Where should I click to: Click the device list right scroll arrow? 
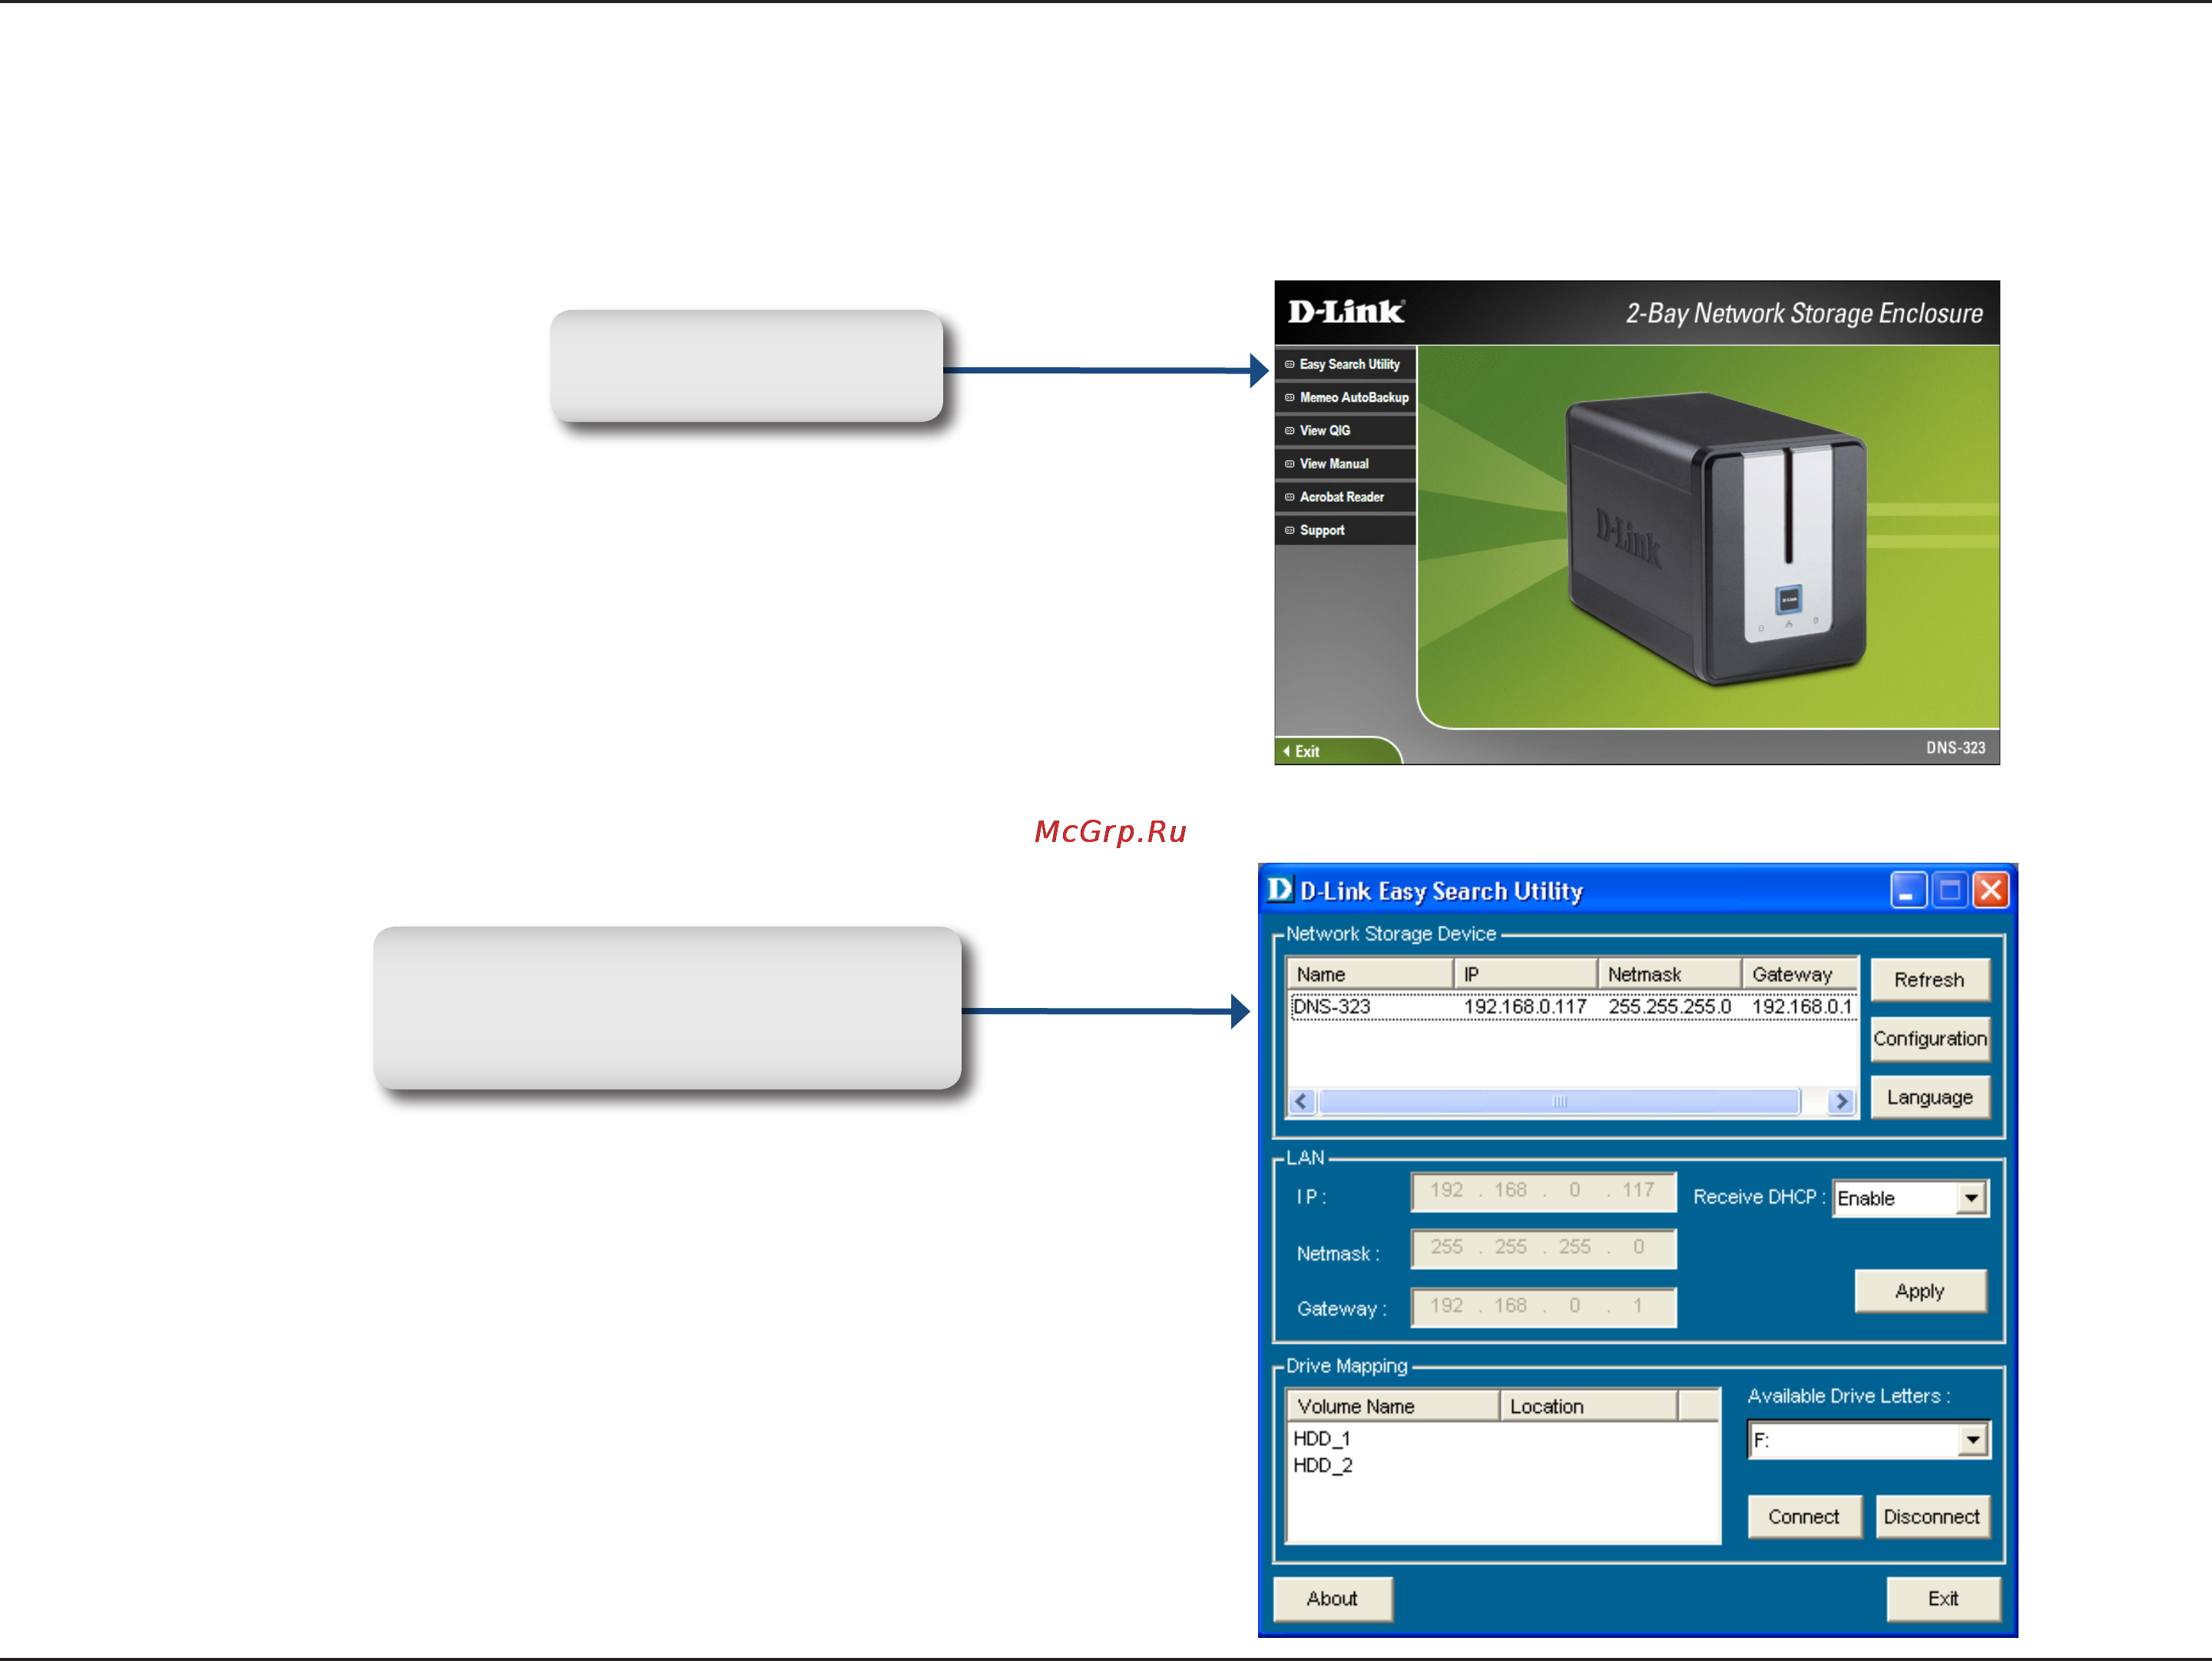coord(1841,1101)
